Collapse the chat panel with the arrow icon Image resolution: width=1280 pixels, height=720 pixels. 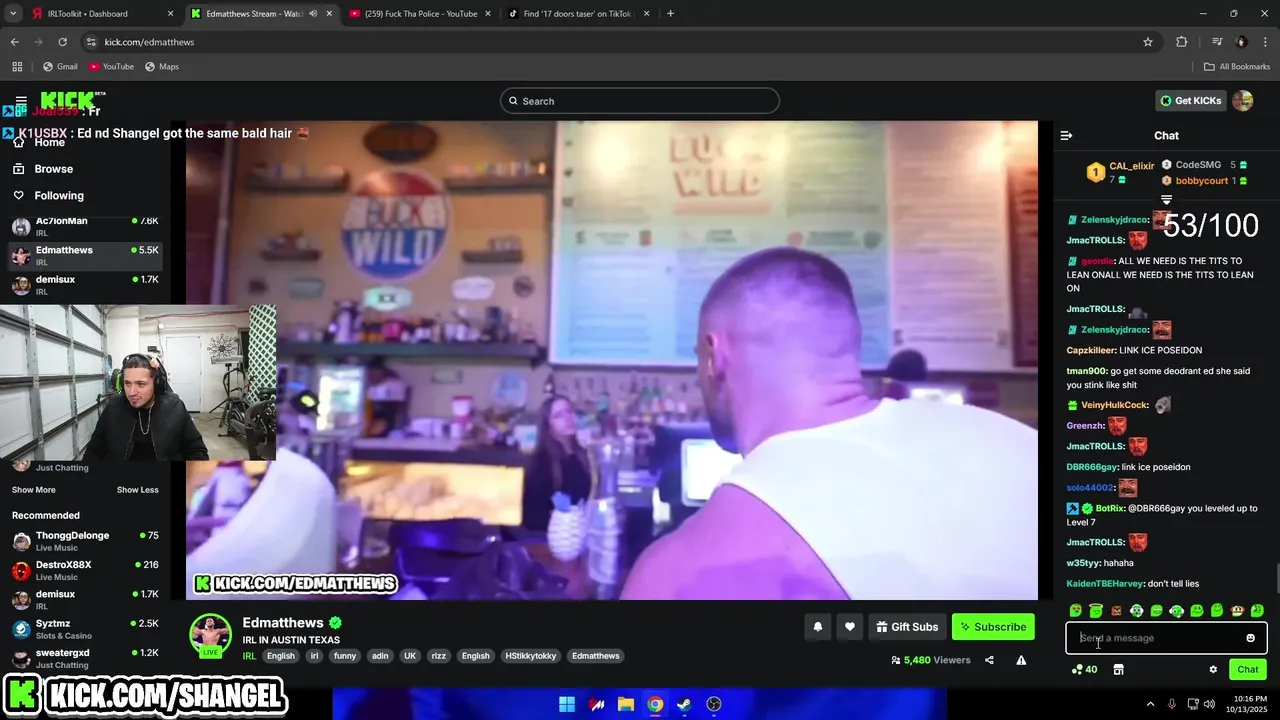click(1066, 135)
